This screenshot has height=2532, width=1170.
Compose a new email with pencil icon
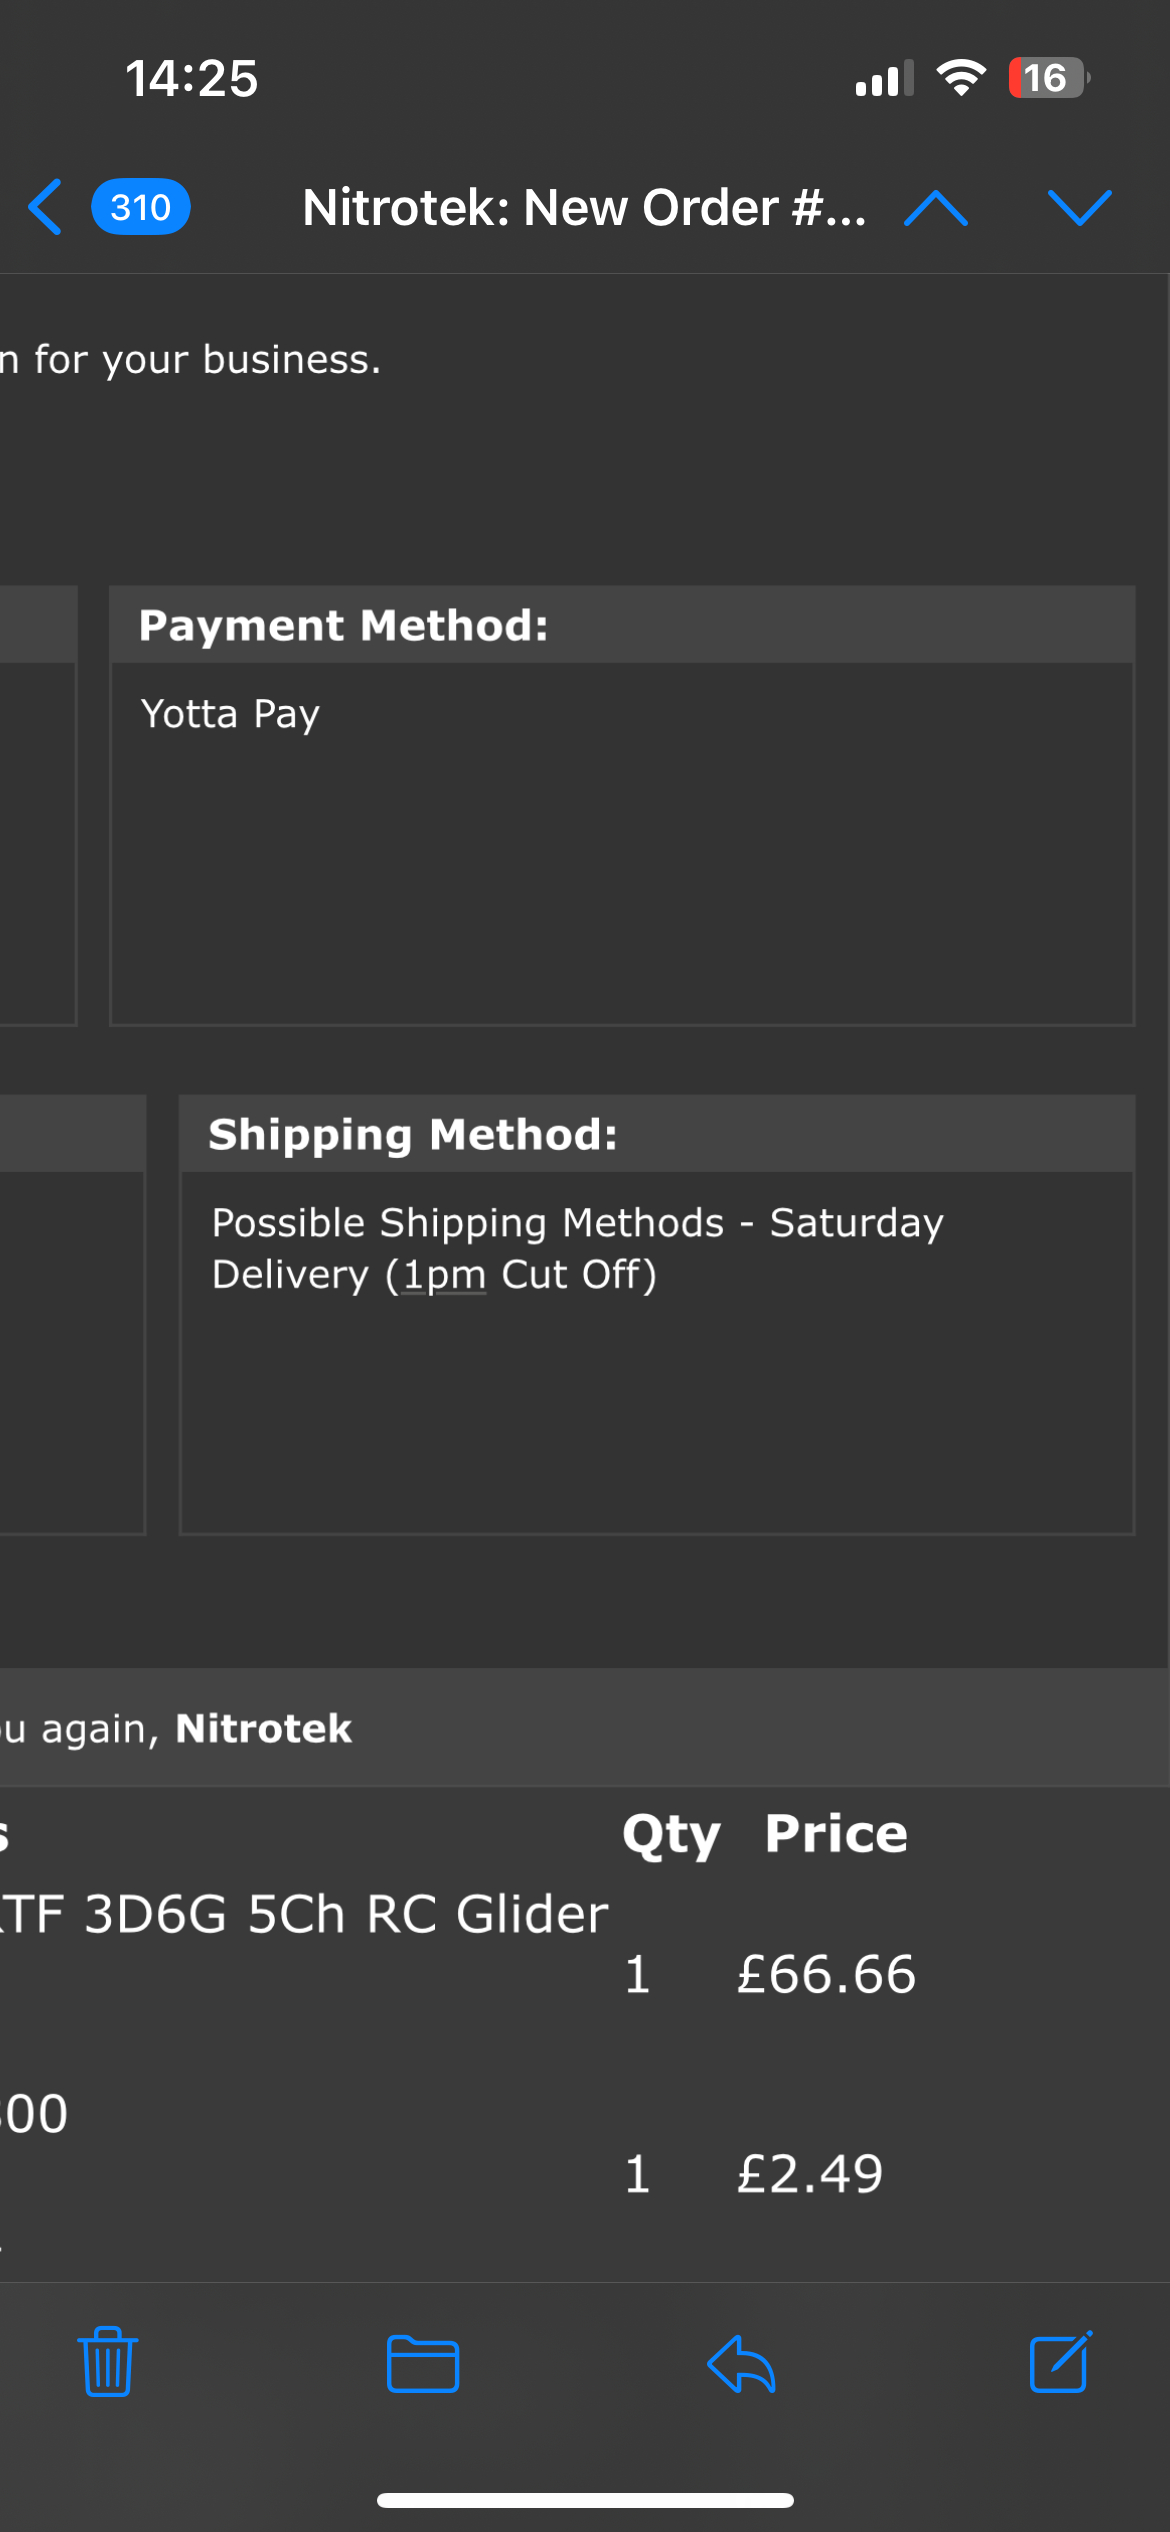pos(1060,2362)
